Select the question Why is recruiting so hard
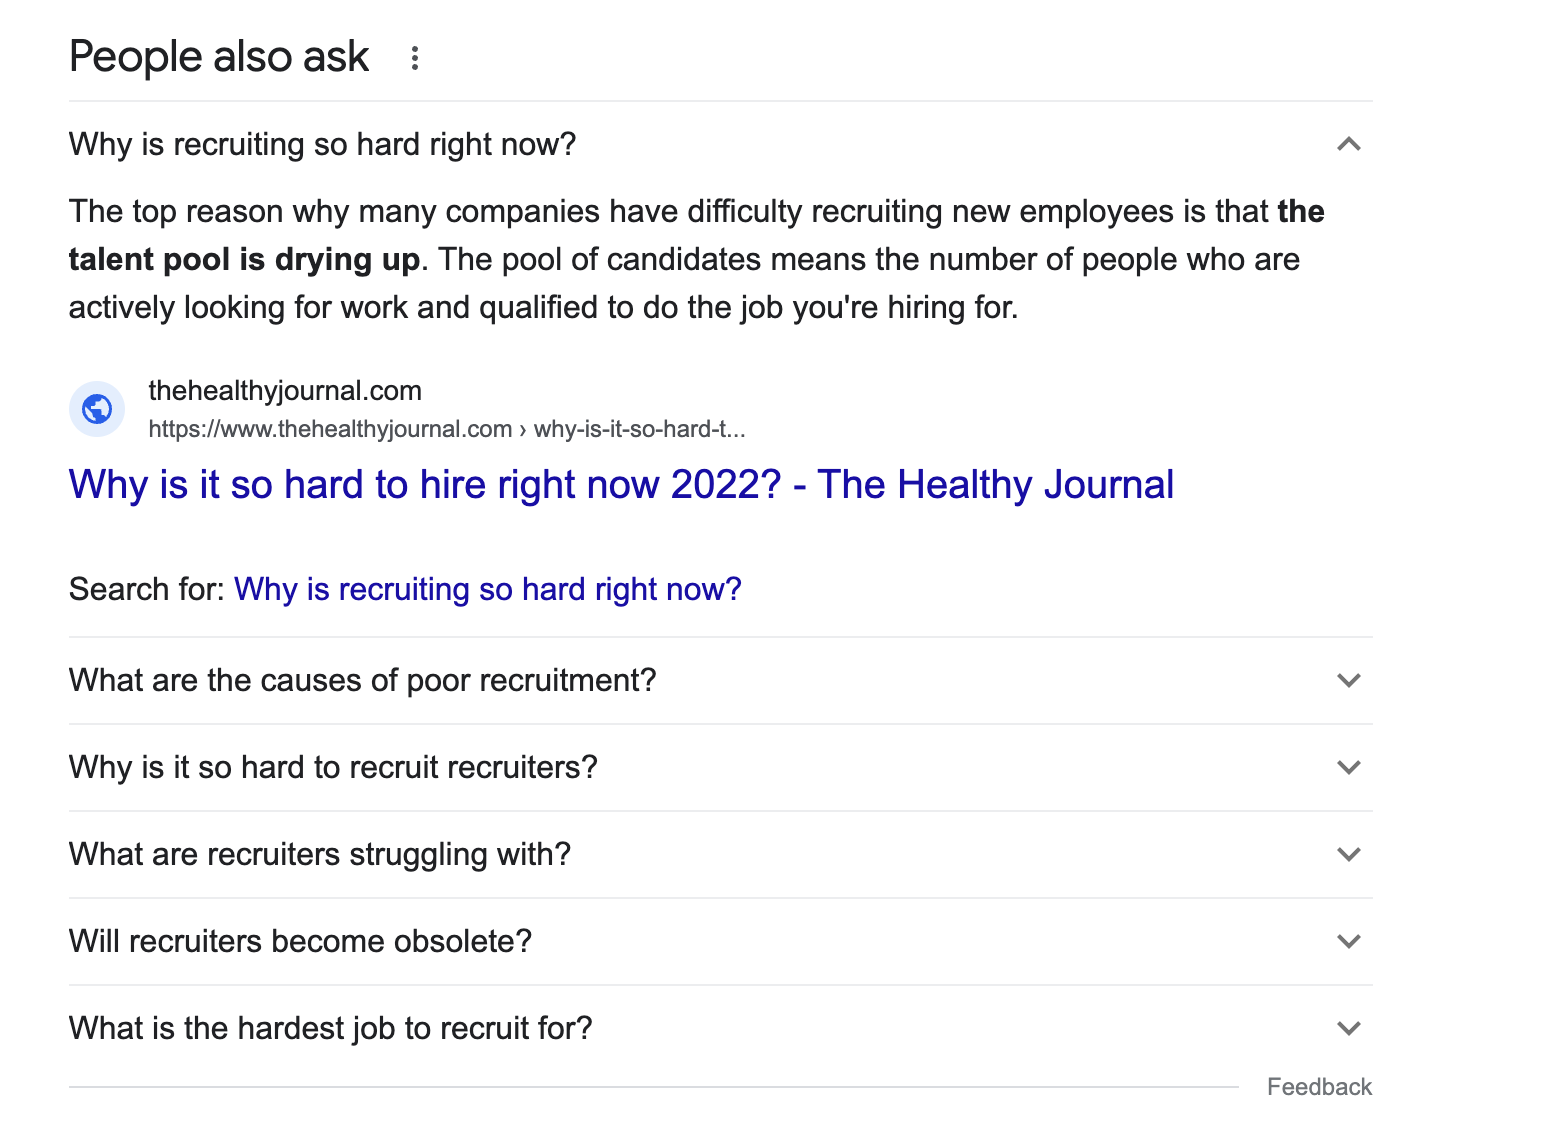1554x1146 pixels. 322,144
